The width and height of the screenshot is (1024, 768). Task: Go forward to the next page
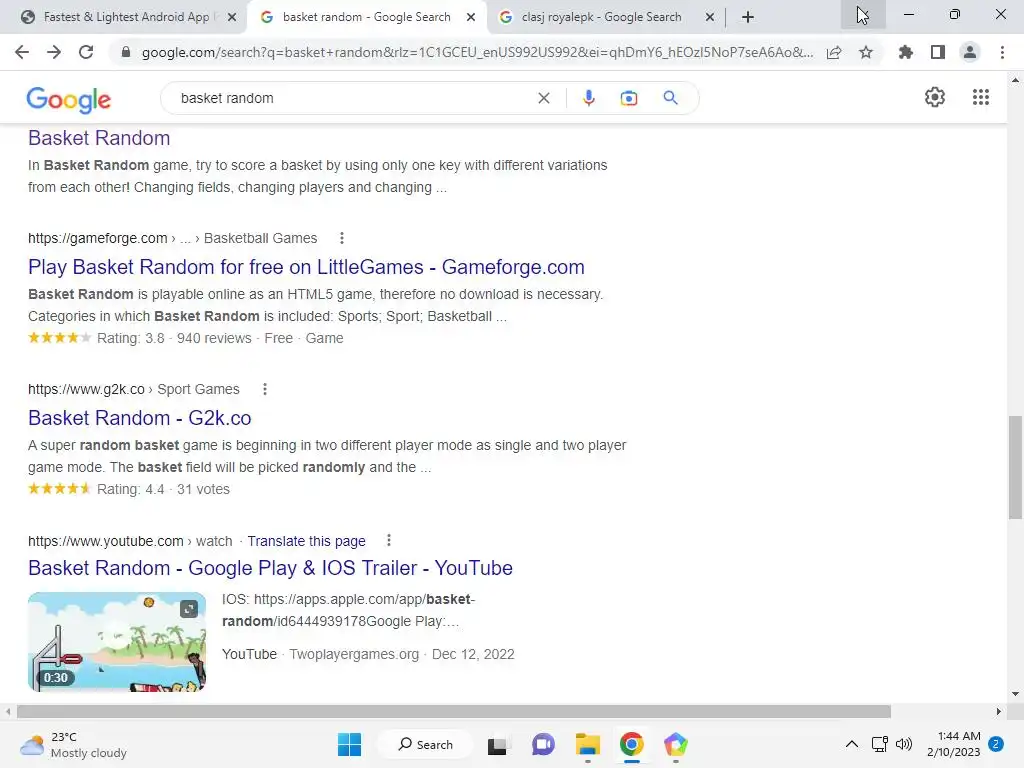[x=54, y=52]
